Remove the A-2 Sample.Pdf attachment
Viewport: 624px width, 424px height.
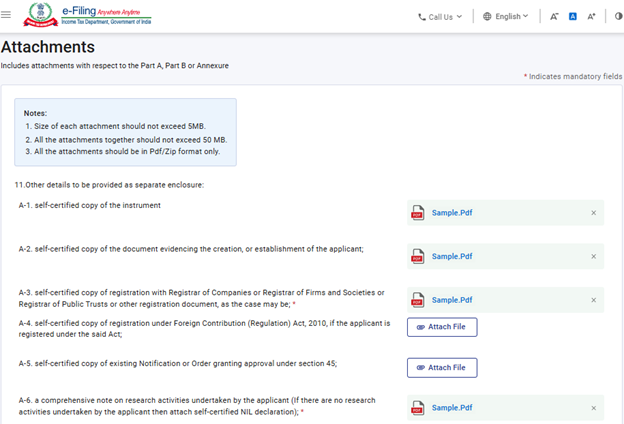[593, 256]
